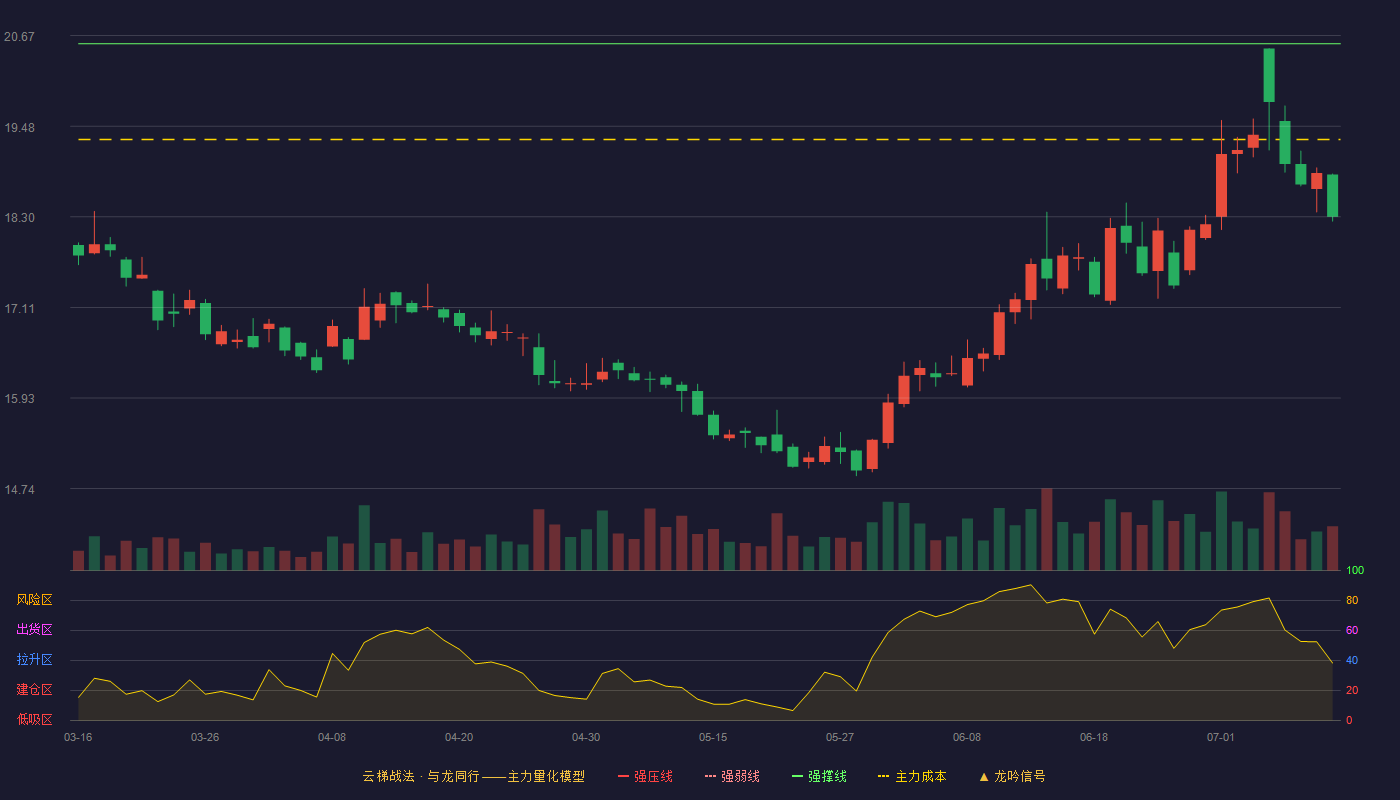Click the 20.67 price axis label

(19, 37)
